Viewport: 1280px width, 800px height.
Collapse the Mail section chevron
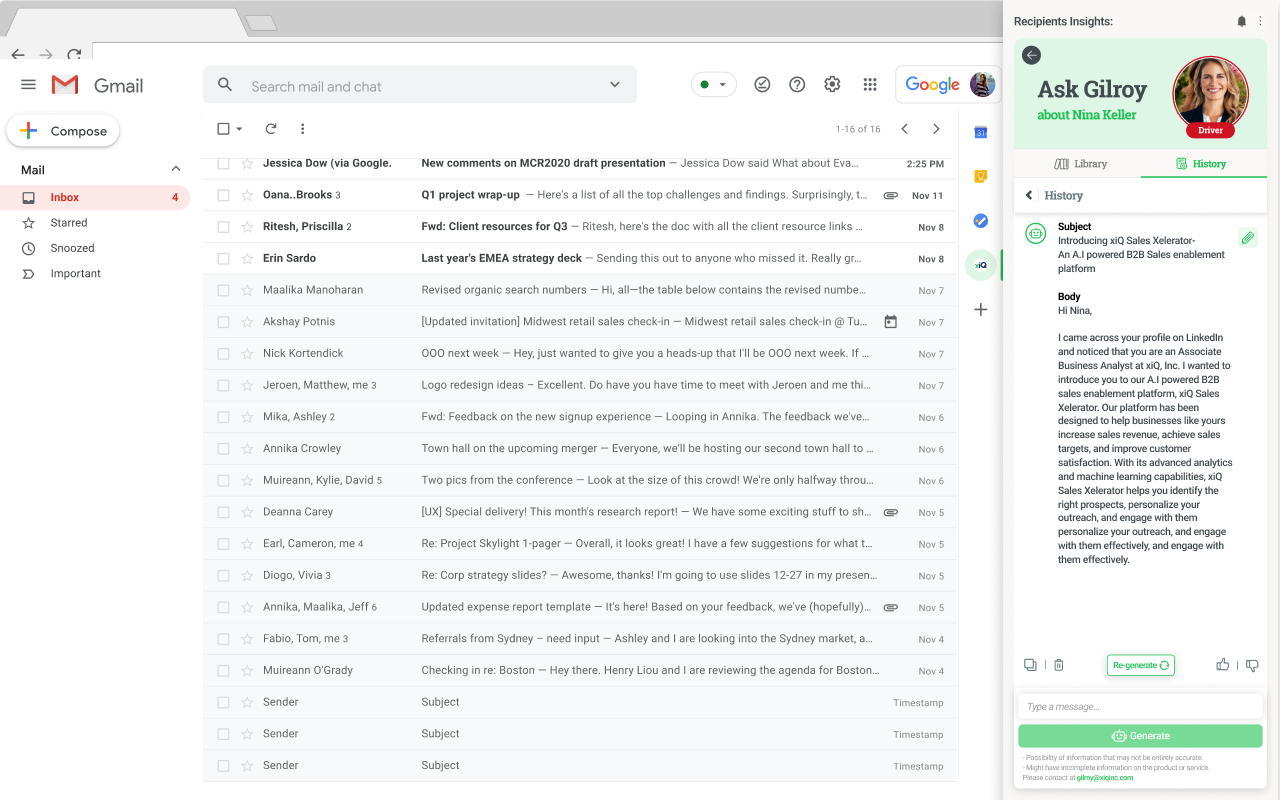pyautogui.click(x=176, y=170)
